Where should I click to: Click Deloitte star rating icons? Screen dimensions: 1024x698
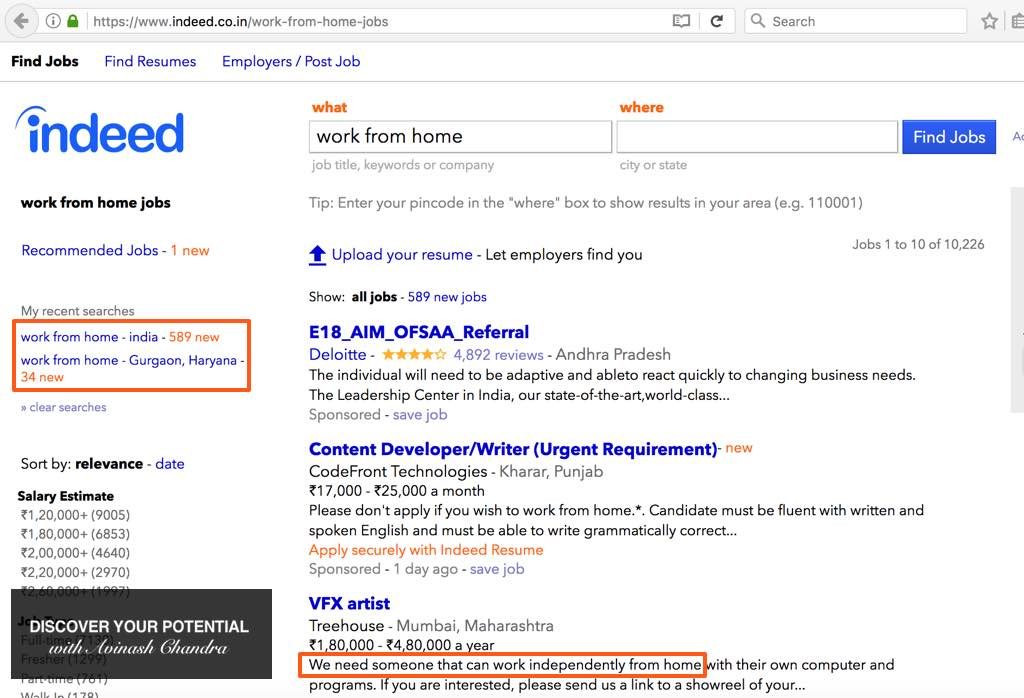pos(414,355)
